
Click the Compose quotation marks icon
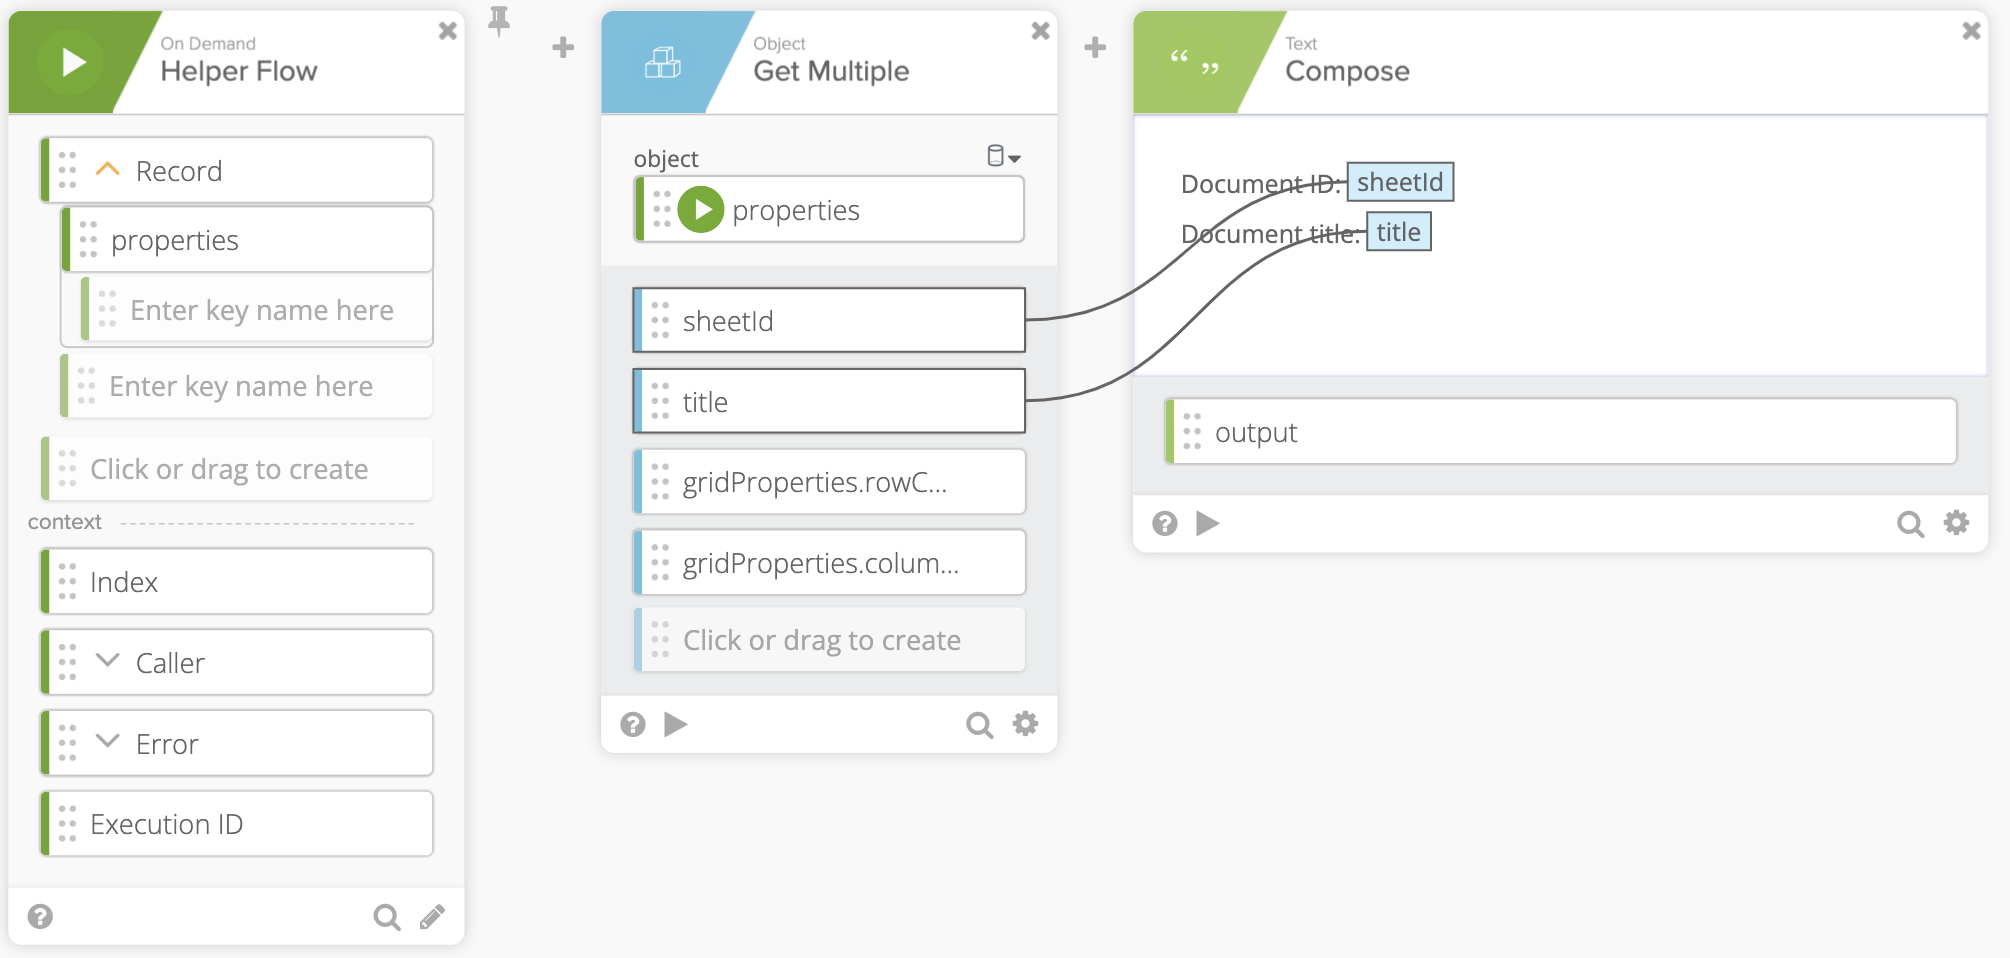click(1195, 62)
